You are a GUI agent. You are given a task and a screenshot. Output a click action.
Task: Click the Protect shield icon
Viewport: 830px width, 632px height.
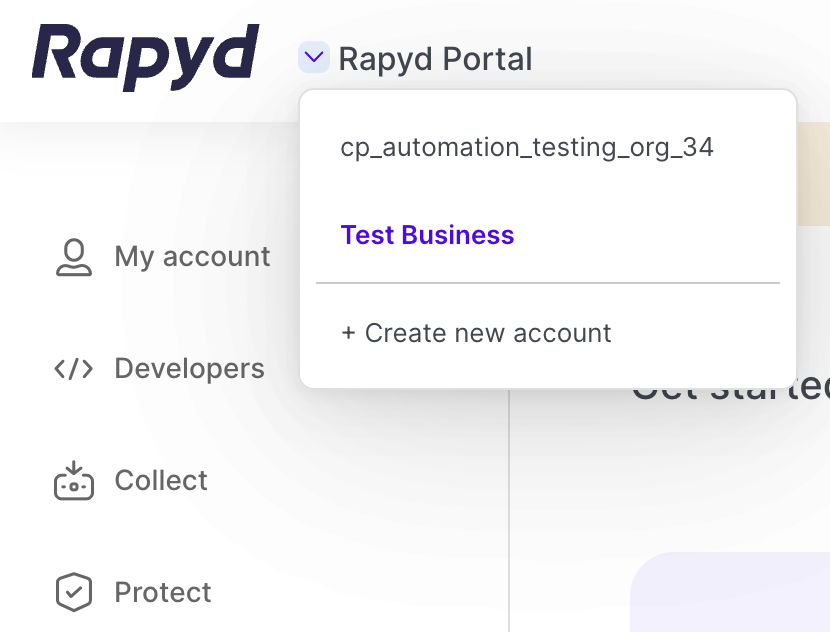pyautogui.click(x=73, y=592)
